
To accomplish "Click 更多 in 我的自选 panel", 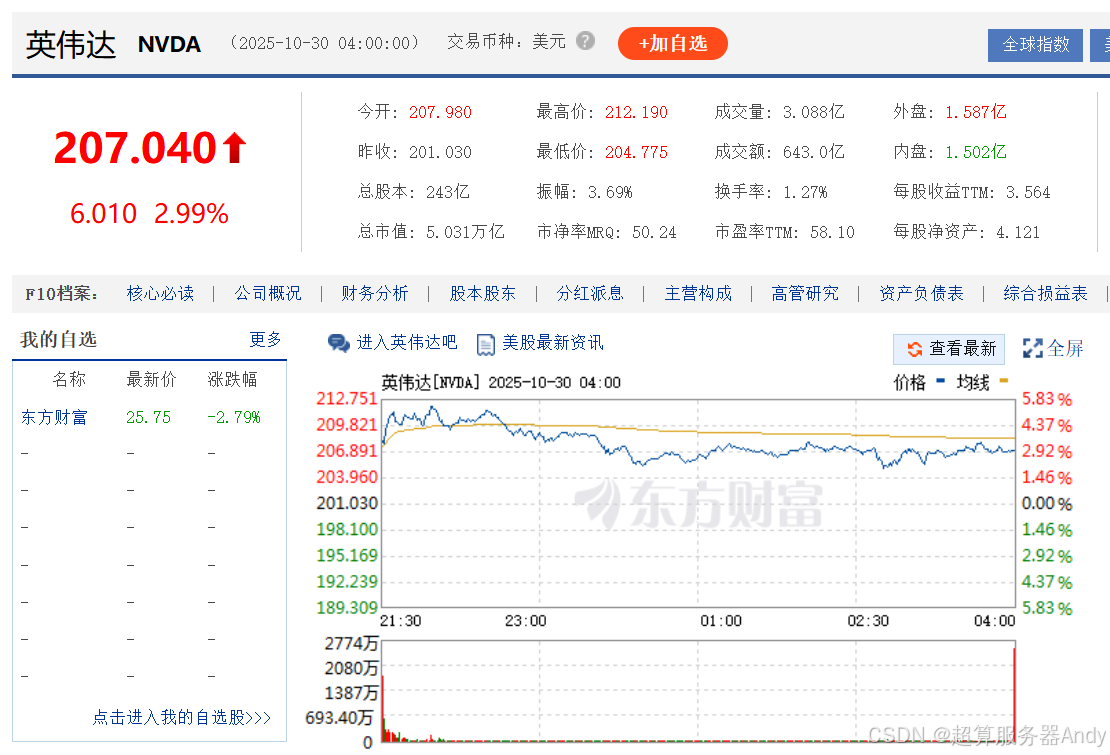I will pyautogui.click(x=265, y=340).
